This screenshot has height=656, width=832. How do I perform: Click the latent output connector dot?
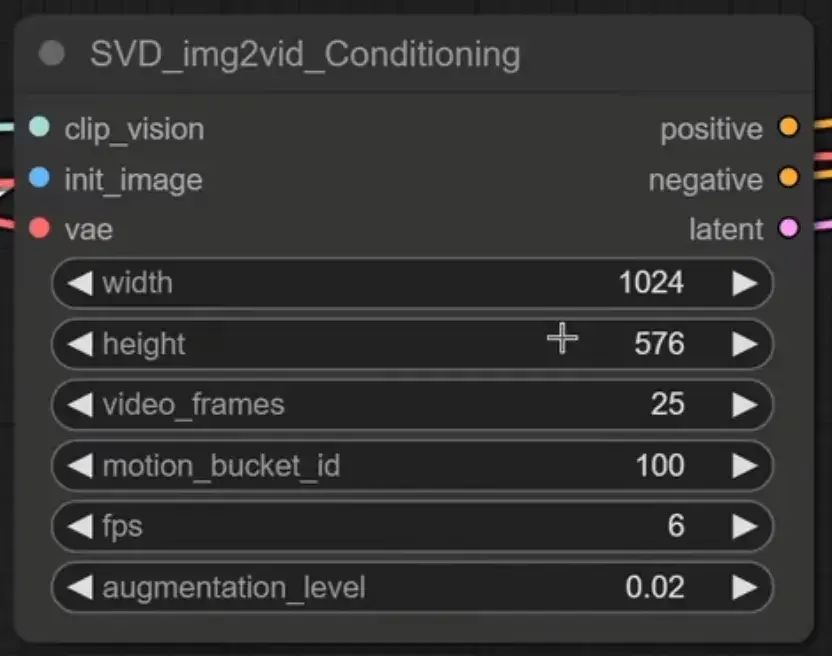coord(788,229)
